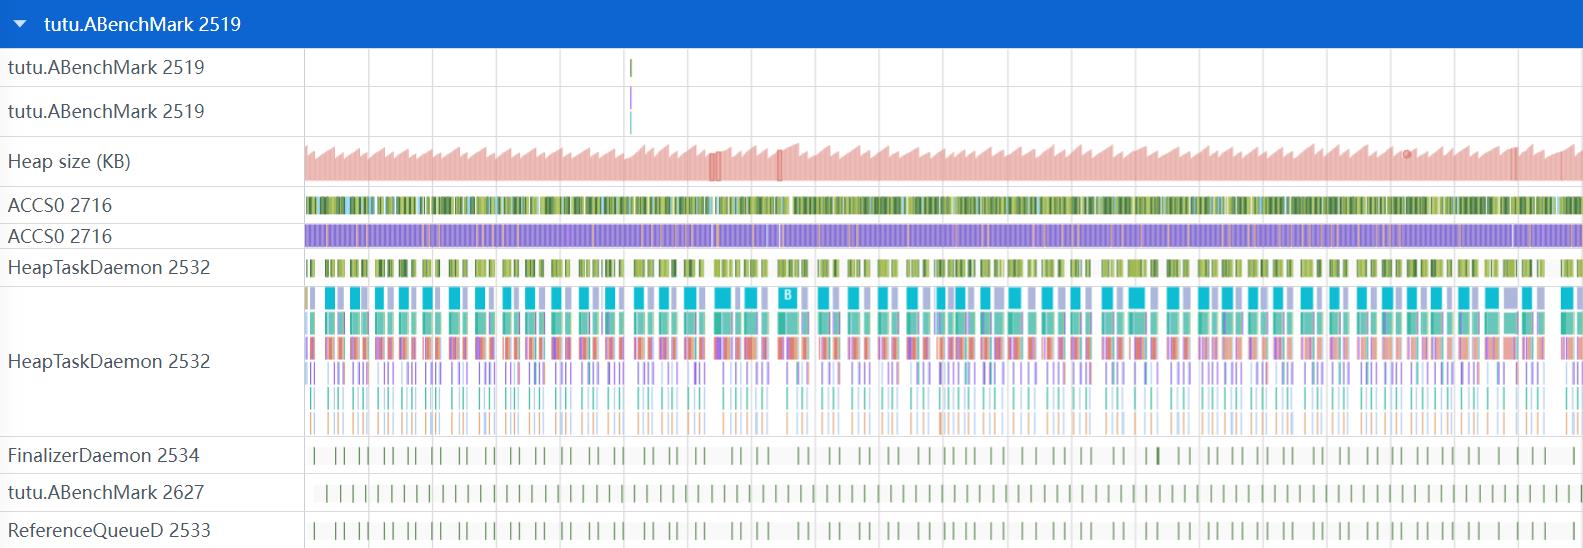Select ACCS0 2716 label beside the green track
This screenshot has width=1583, height=548.
[x=60, y=205]
